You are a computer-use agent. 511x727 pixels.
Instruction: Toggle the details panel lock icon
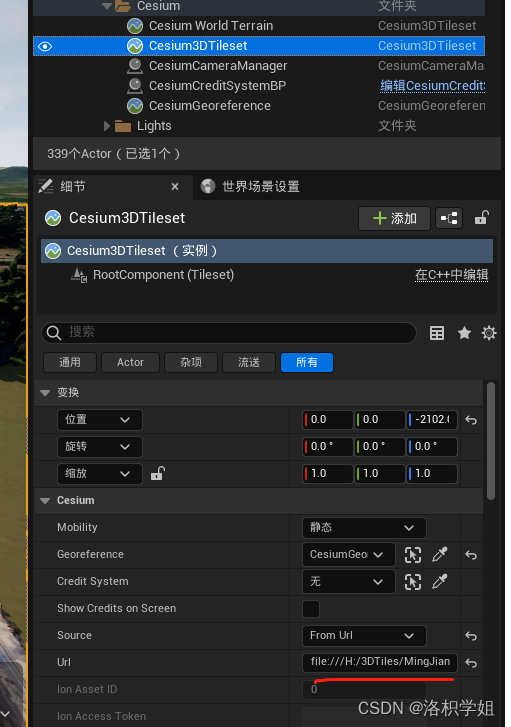coord(482,217)
